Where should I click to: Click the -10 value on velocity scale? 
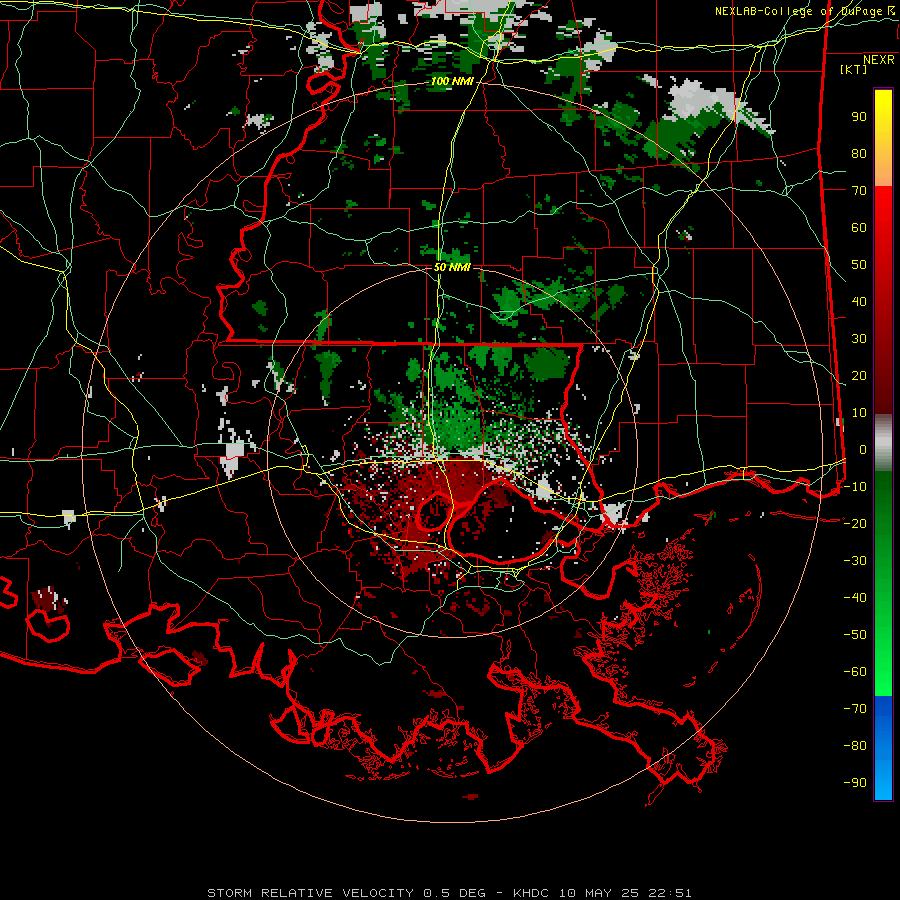[x=855, y=487]
